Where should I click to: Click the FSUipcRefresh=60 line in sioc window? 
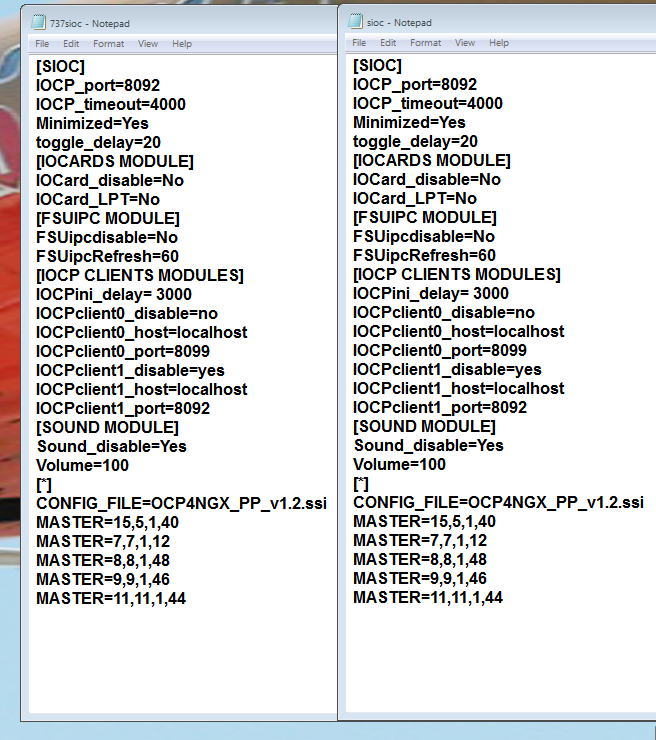click(424, 255)
